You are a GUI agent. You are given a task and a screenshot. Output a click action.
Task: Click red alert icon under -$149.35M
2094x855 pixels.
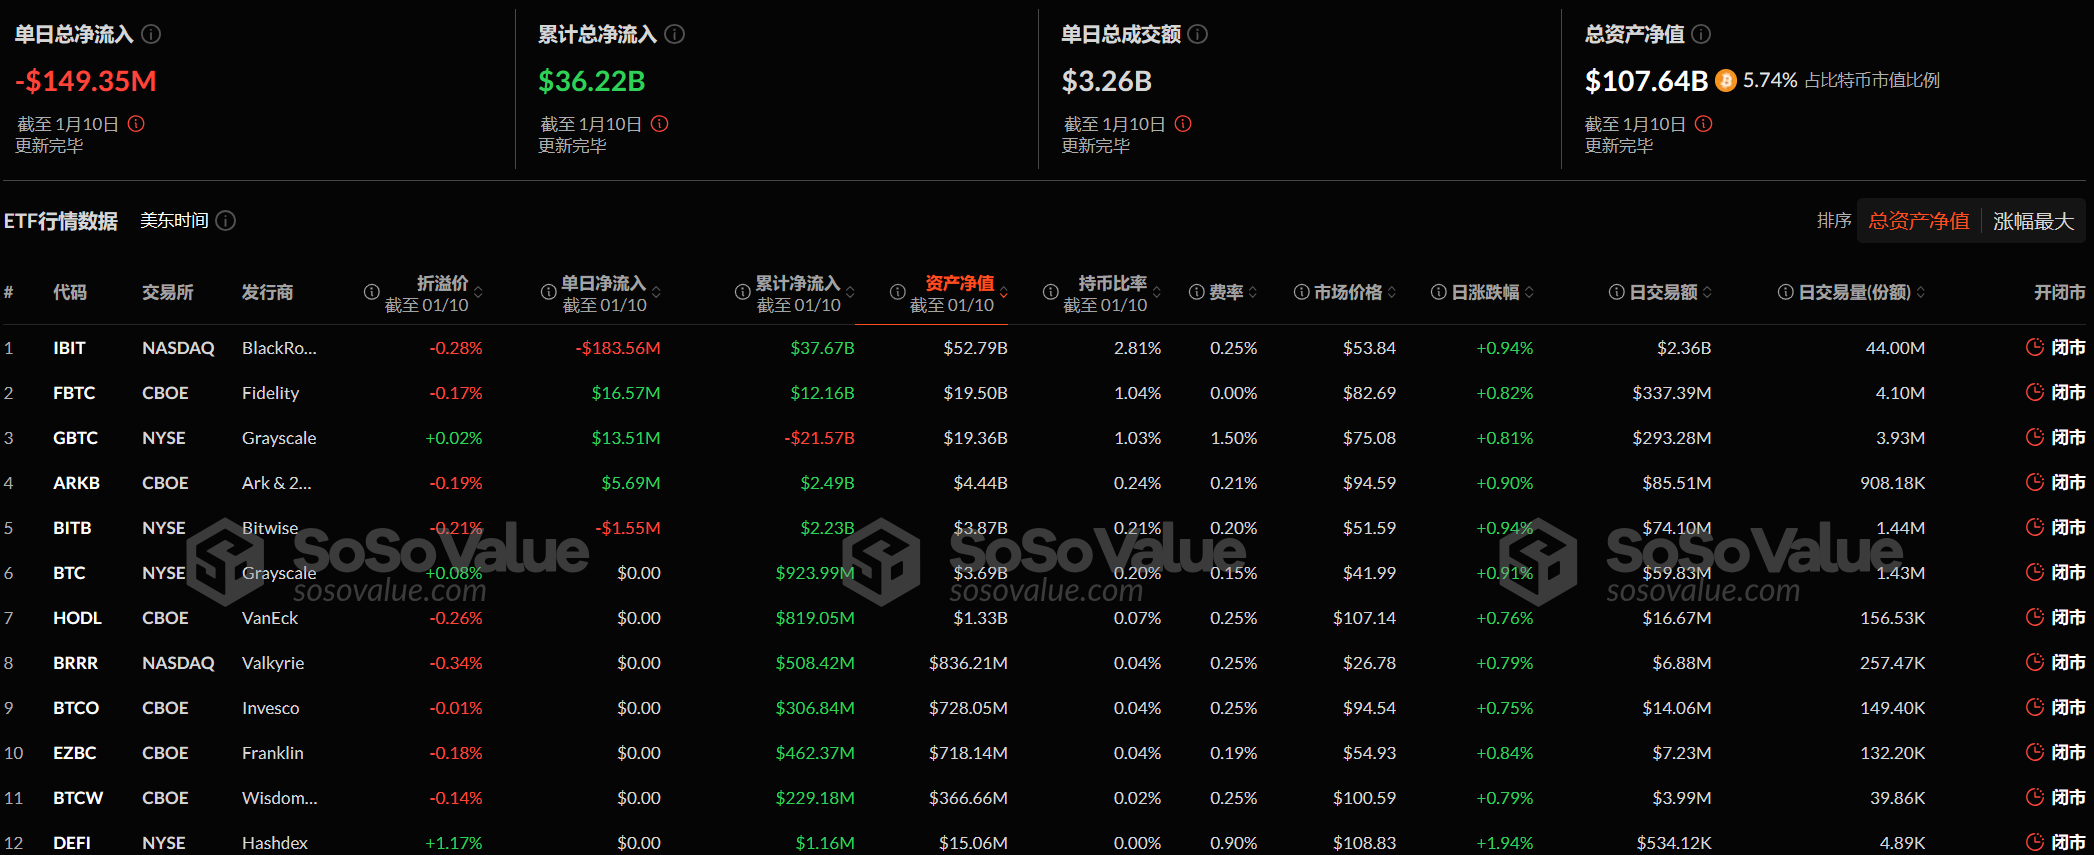click(136, 124)
